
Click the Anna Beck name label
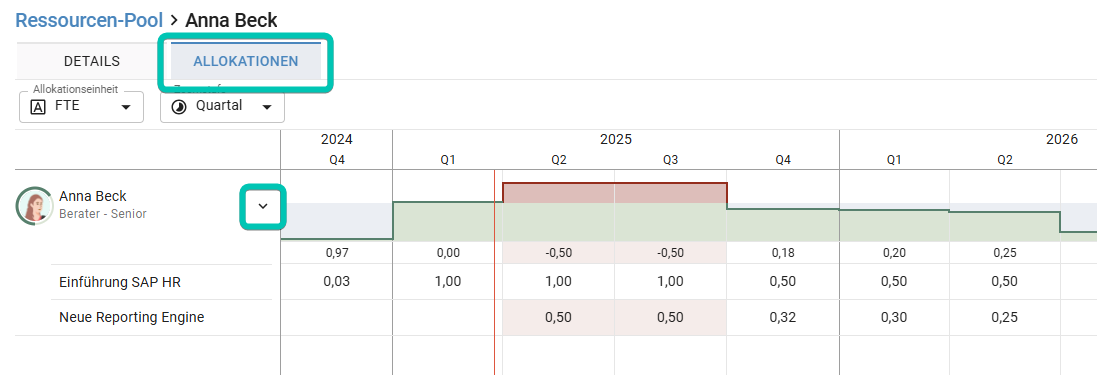pyautogui.click(x=93, y=197)
